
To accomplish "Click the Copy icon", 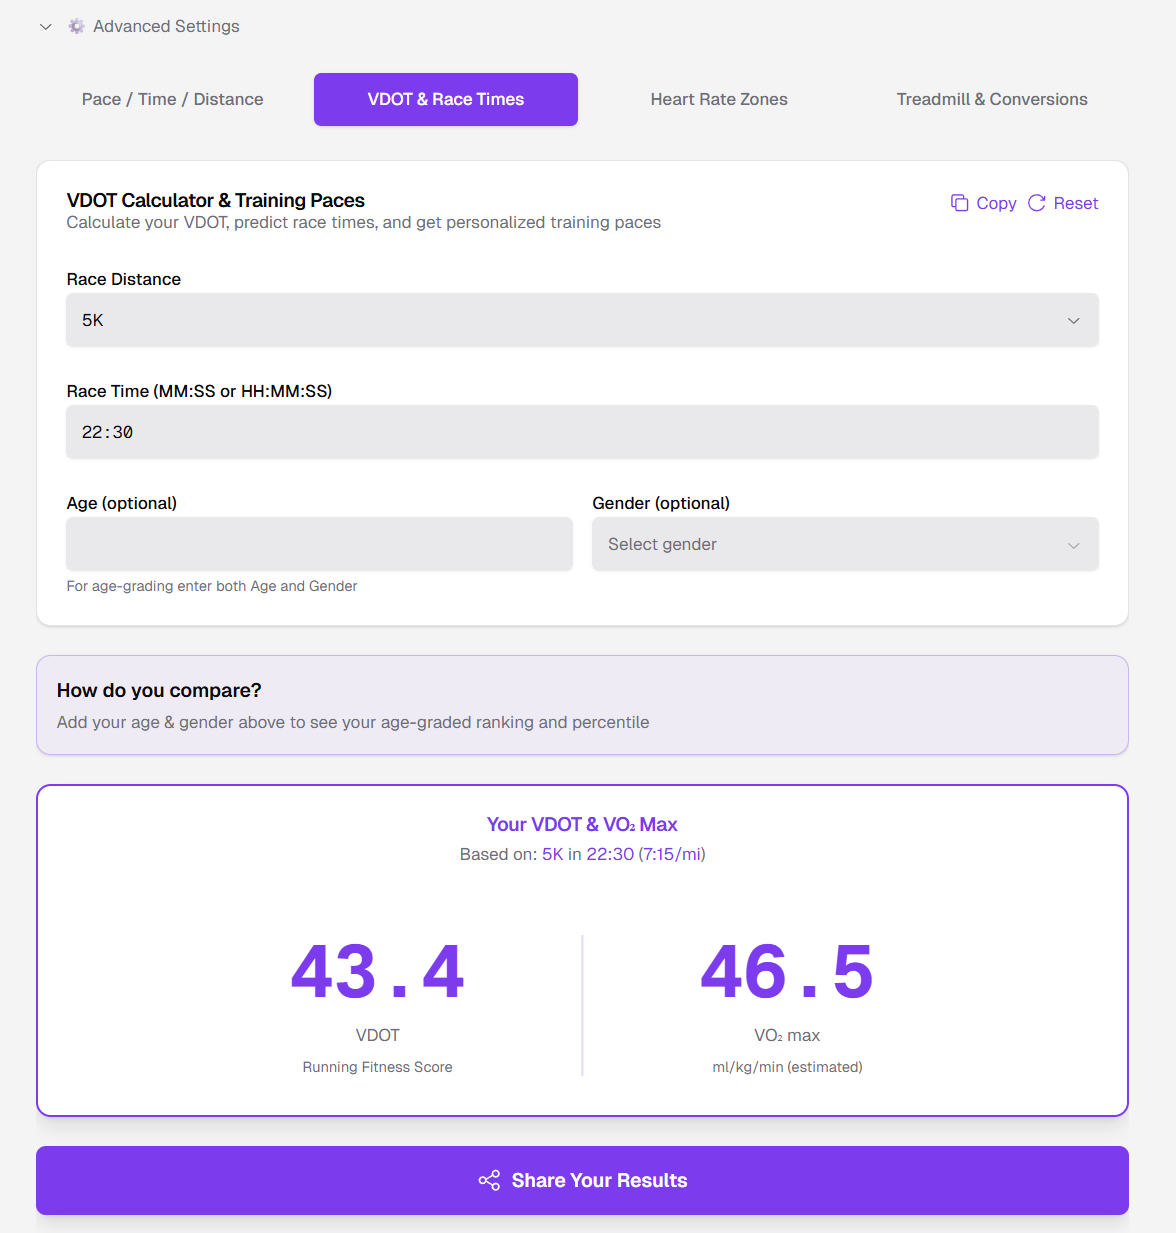I will (x=959, y=203).
